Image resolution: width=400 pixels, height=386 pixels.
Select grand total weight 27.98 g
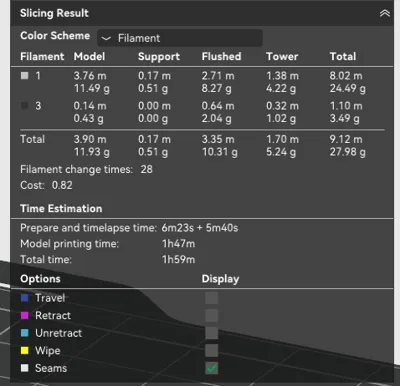tap(348, 152)
